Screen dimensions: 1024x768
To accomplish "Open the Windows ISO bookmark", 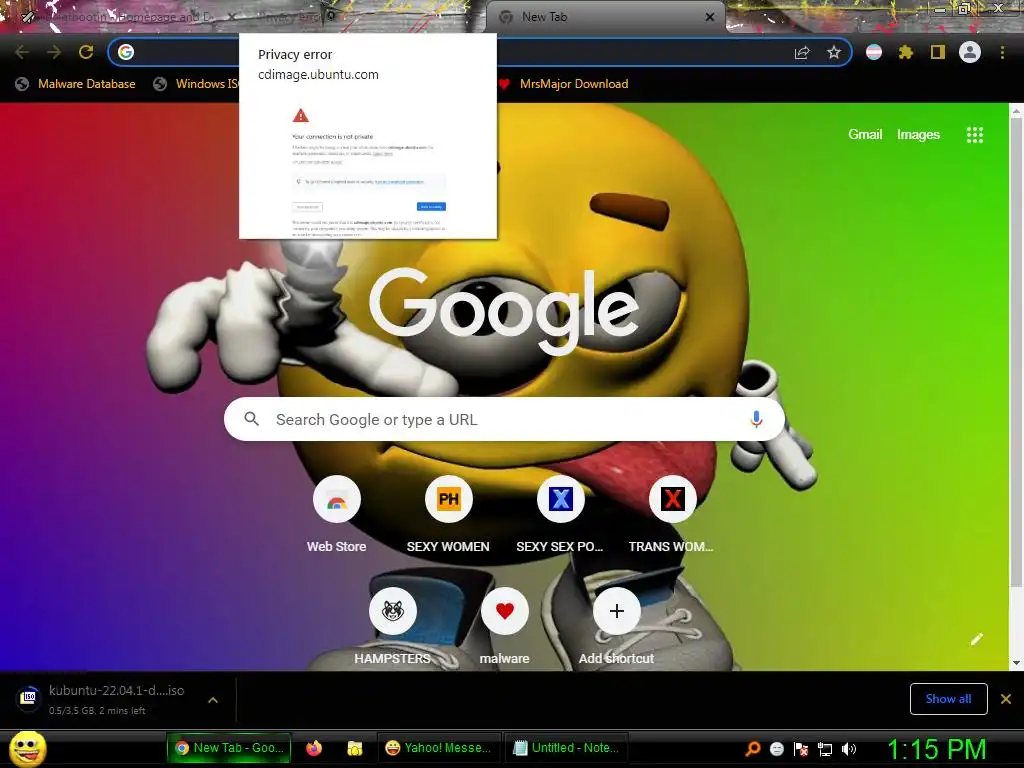I will (196, 84).
